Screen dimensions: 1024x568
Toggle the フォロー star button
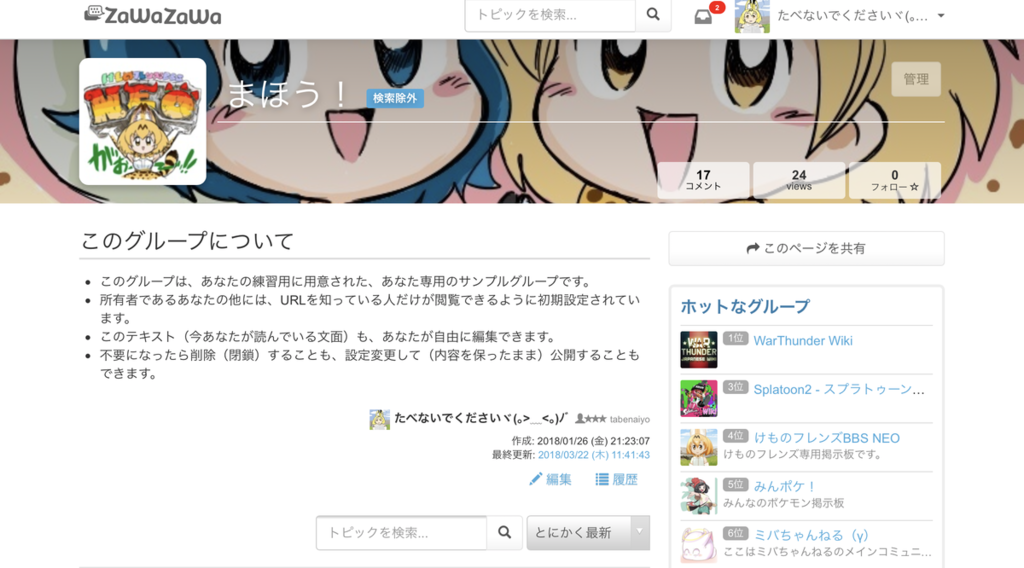tap(895, 180)
